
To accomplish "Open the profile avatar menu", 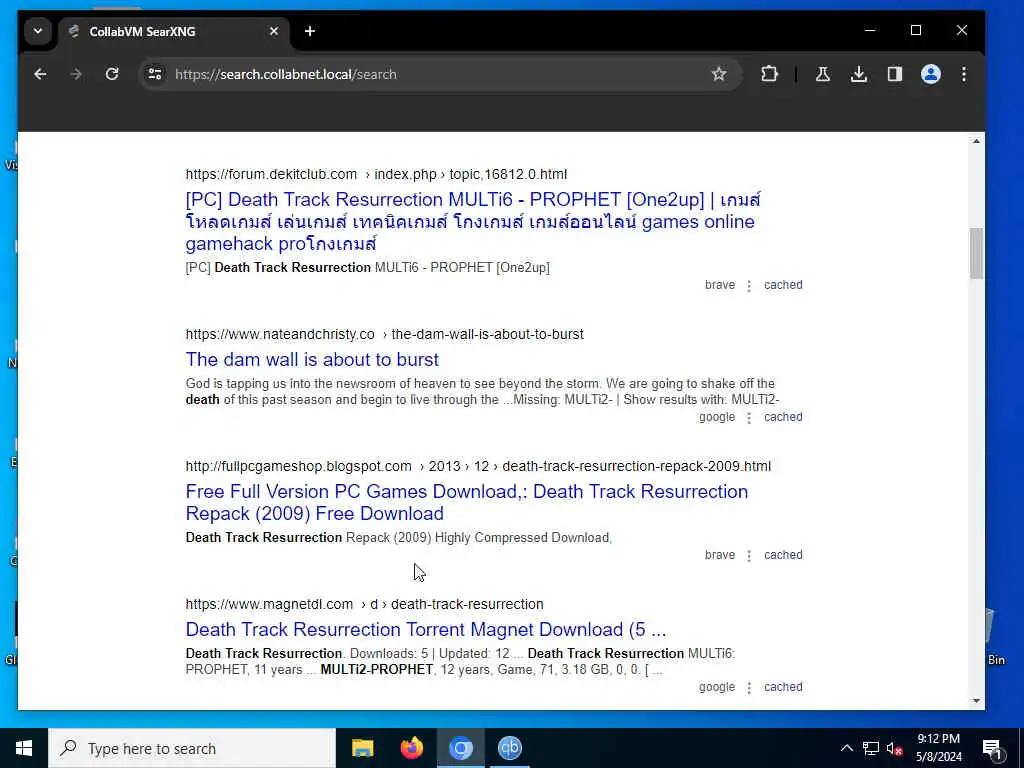I will [931, 74].
